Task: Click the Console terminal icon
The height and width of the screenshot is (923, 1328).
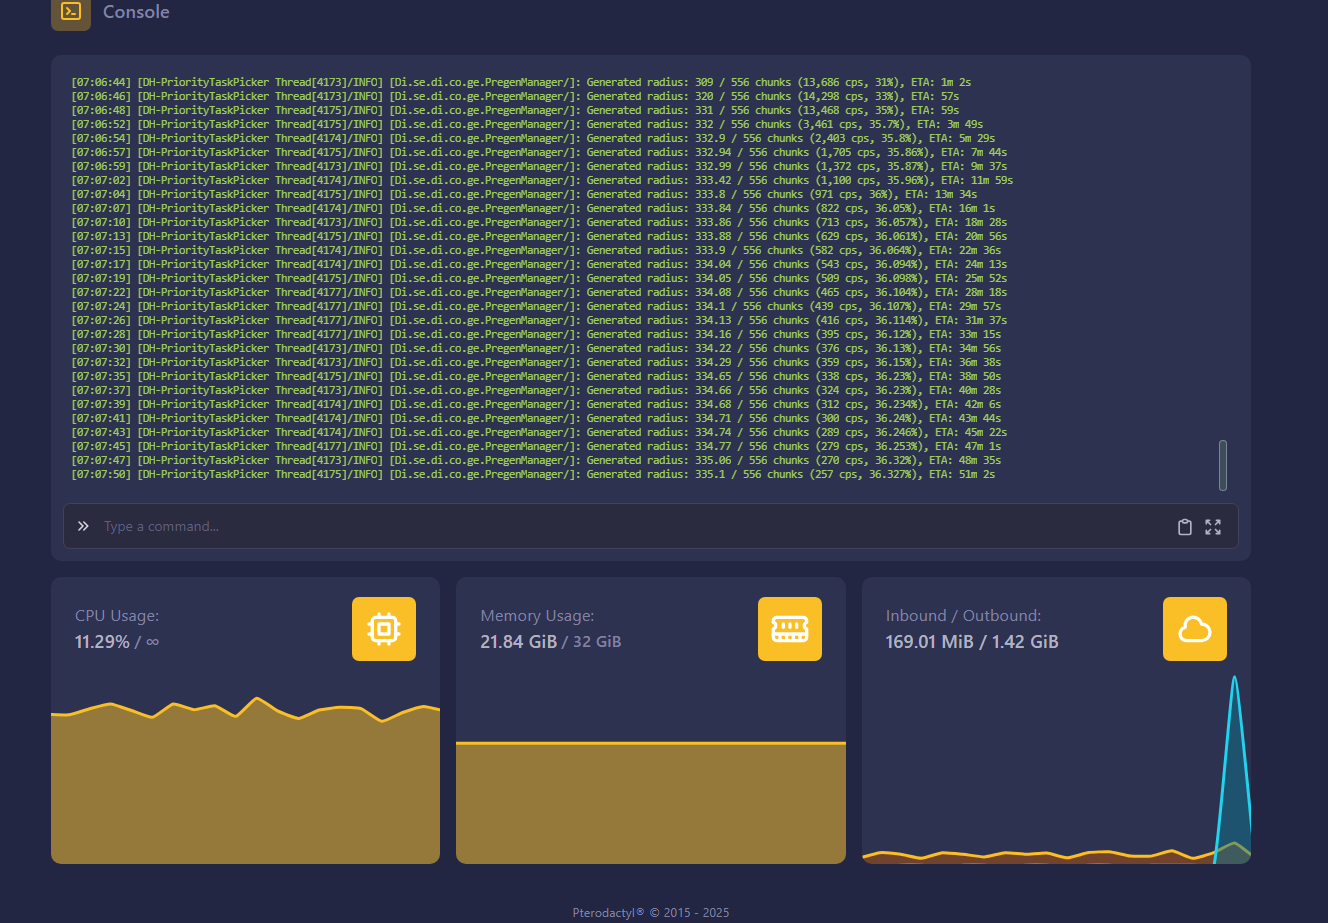Action: coord(71,12)
